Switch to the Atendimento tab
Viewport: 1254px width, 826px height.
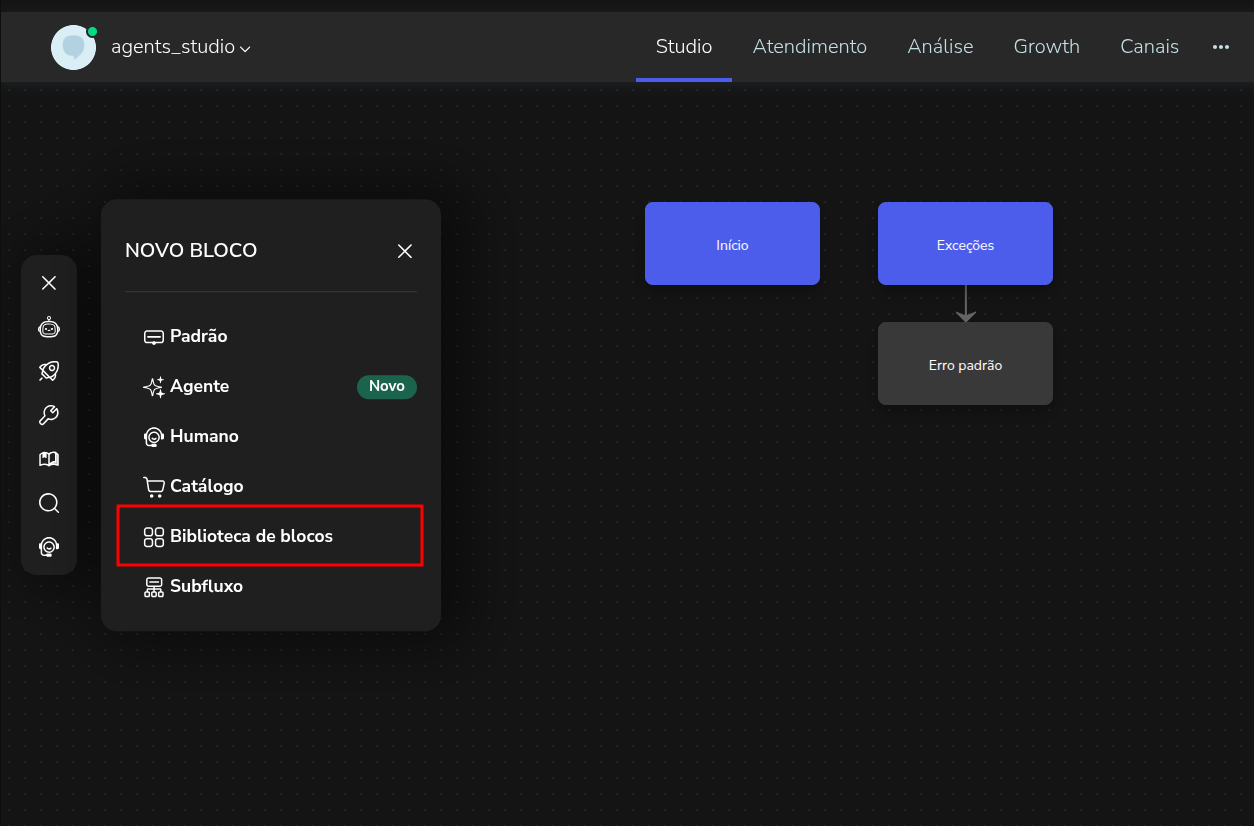tap(809, 47)
